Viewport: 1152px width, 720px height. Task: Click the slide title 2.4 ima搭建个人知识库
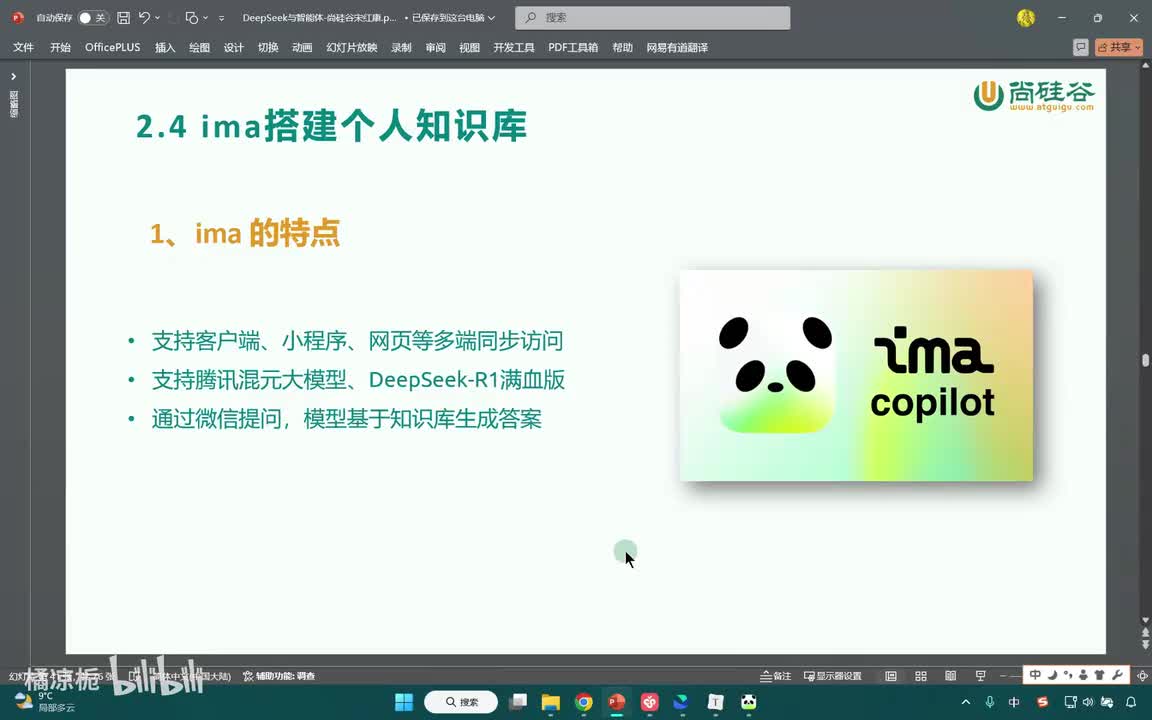click(x=332, y=126)
